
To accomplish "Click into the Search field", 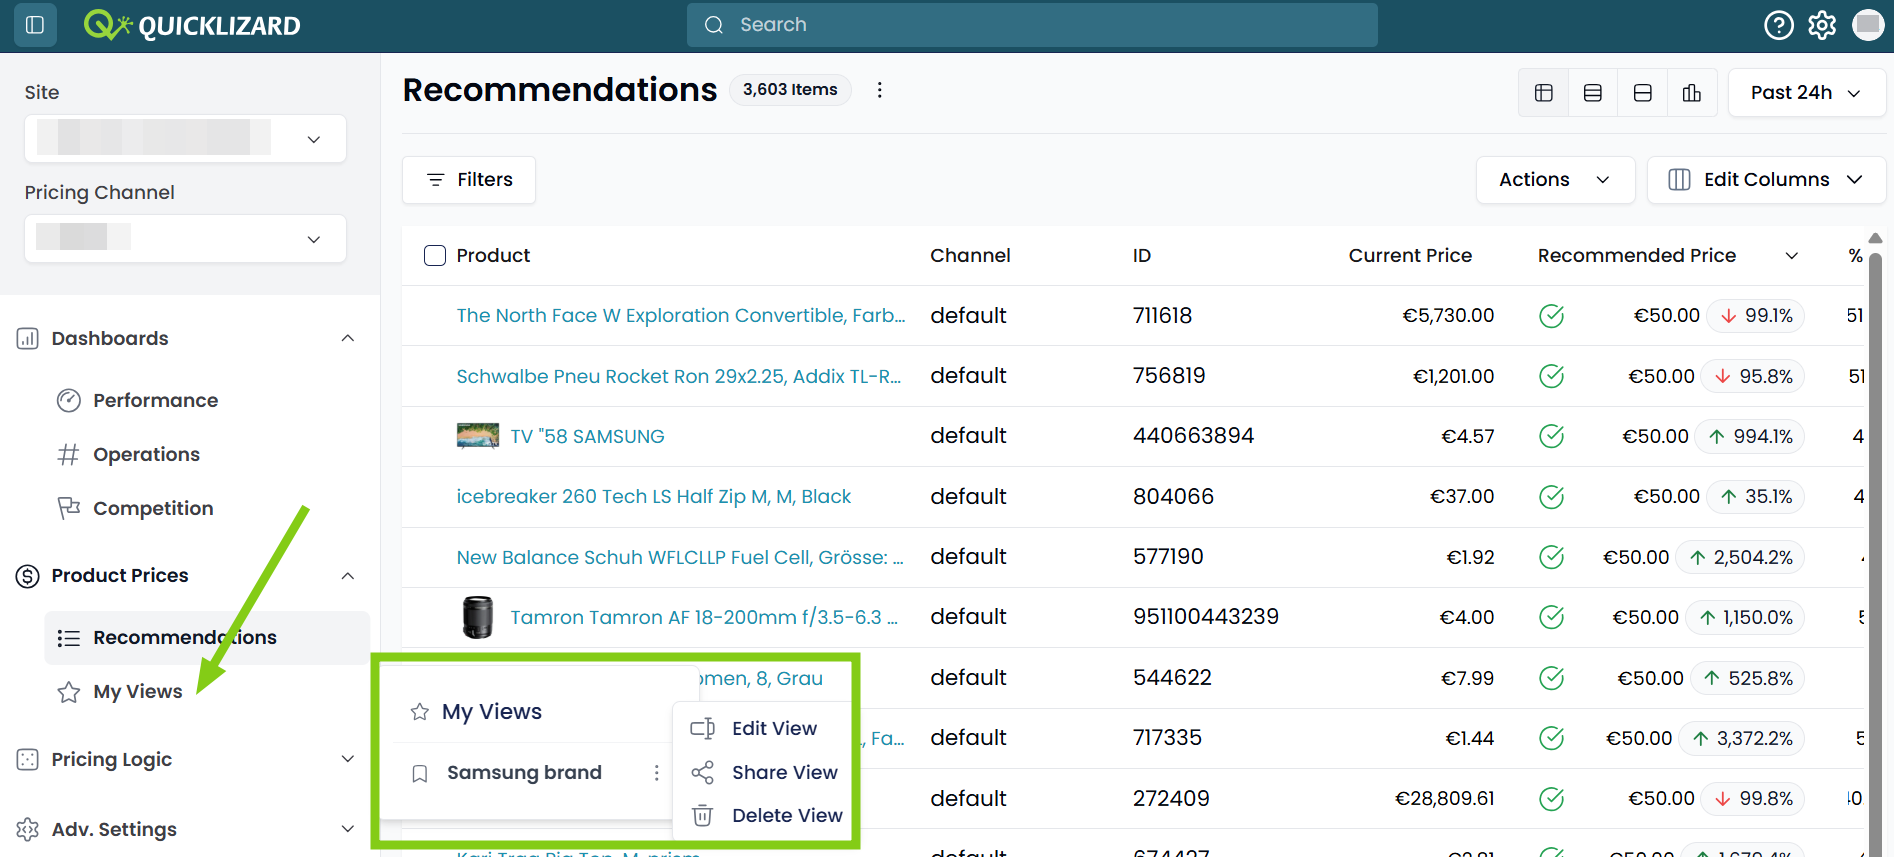I will click(1032, 25).
